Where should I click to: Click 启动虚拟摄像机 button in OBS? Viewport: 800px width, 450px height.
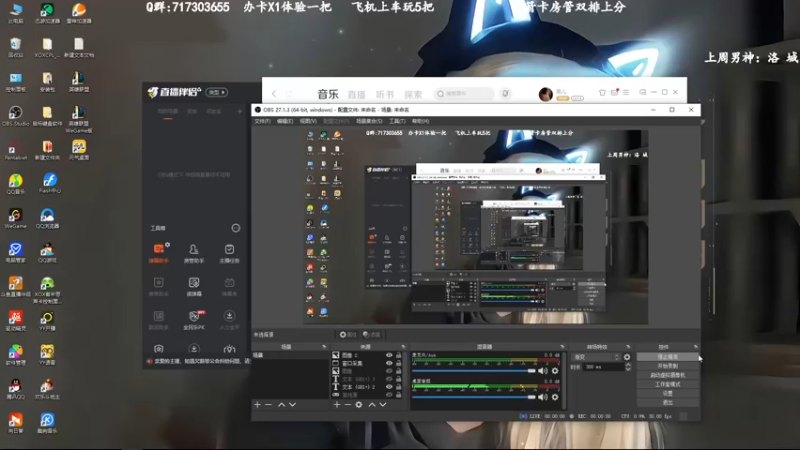tap(667, 375)
